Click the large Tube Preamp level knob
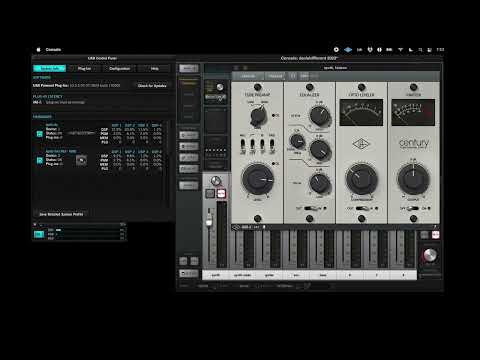This screenshot has height=360, width=480. point(257,179)
